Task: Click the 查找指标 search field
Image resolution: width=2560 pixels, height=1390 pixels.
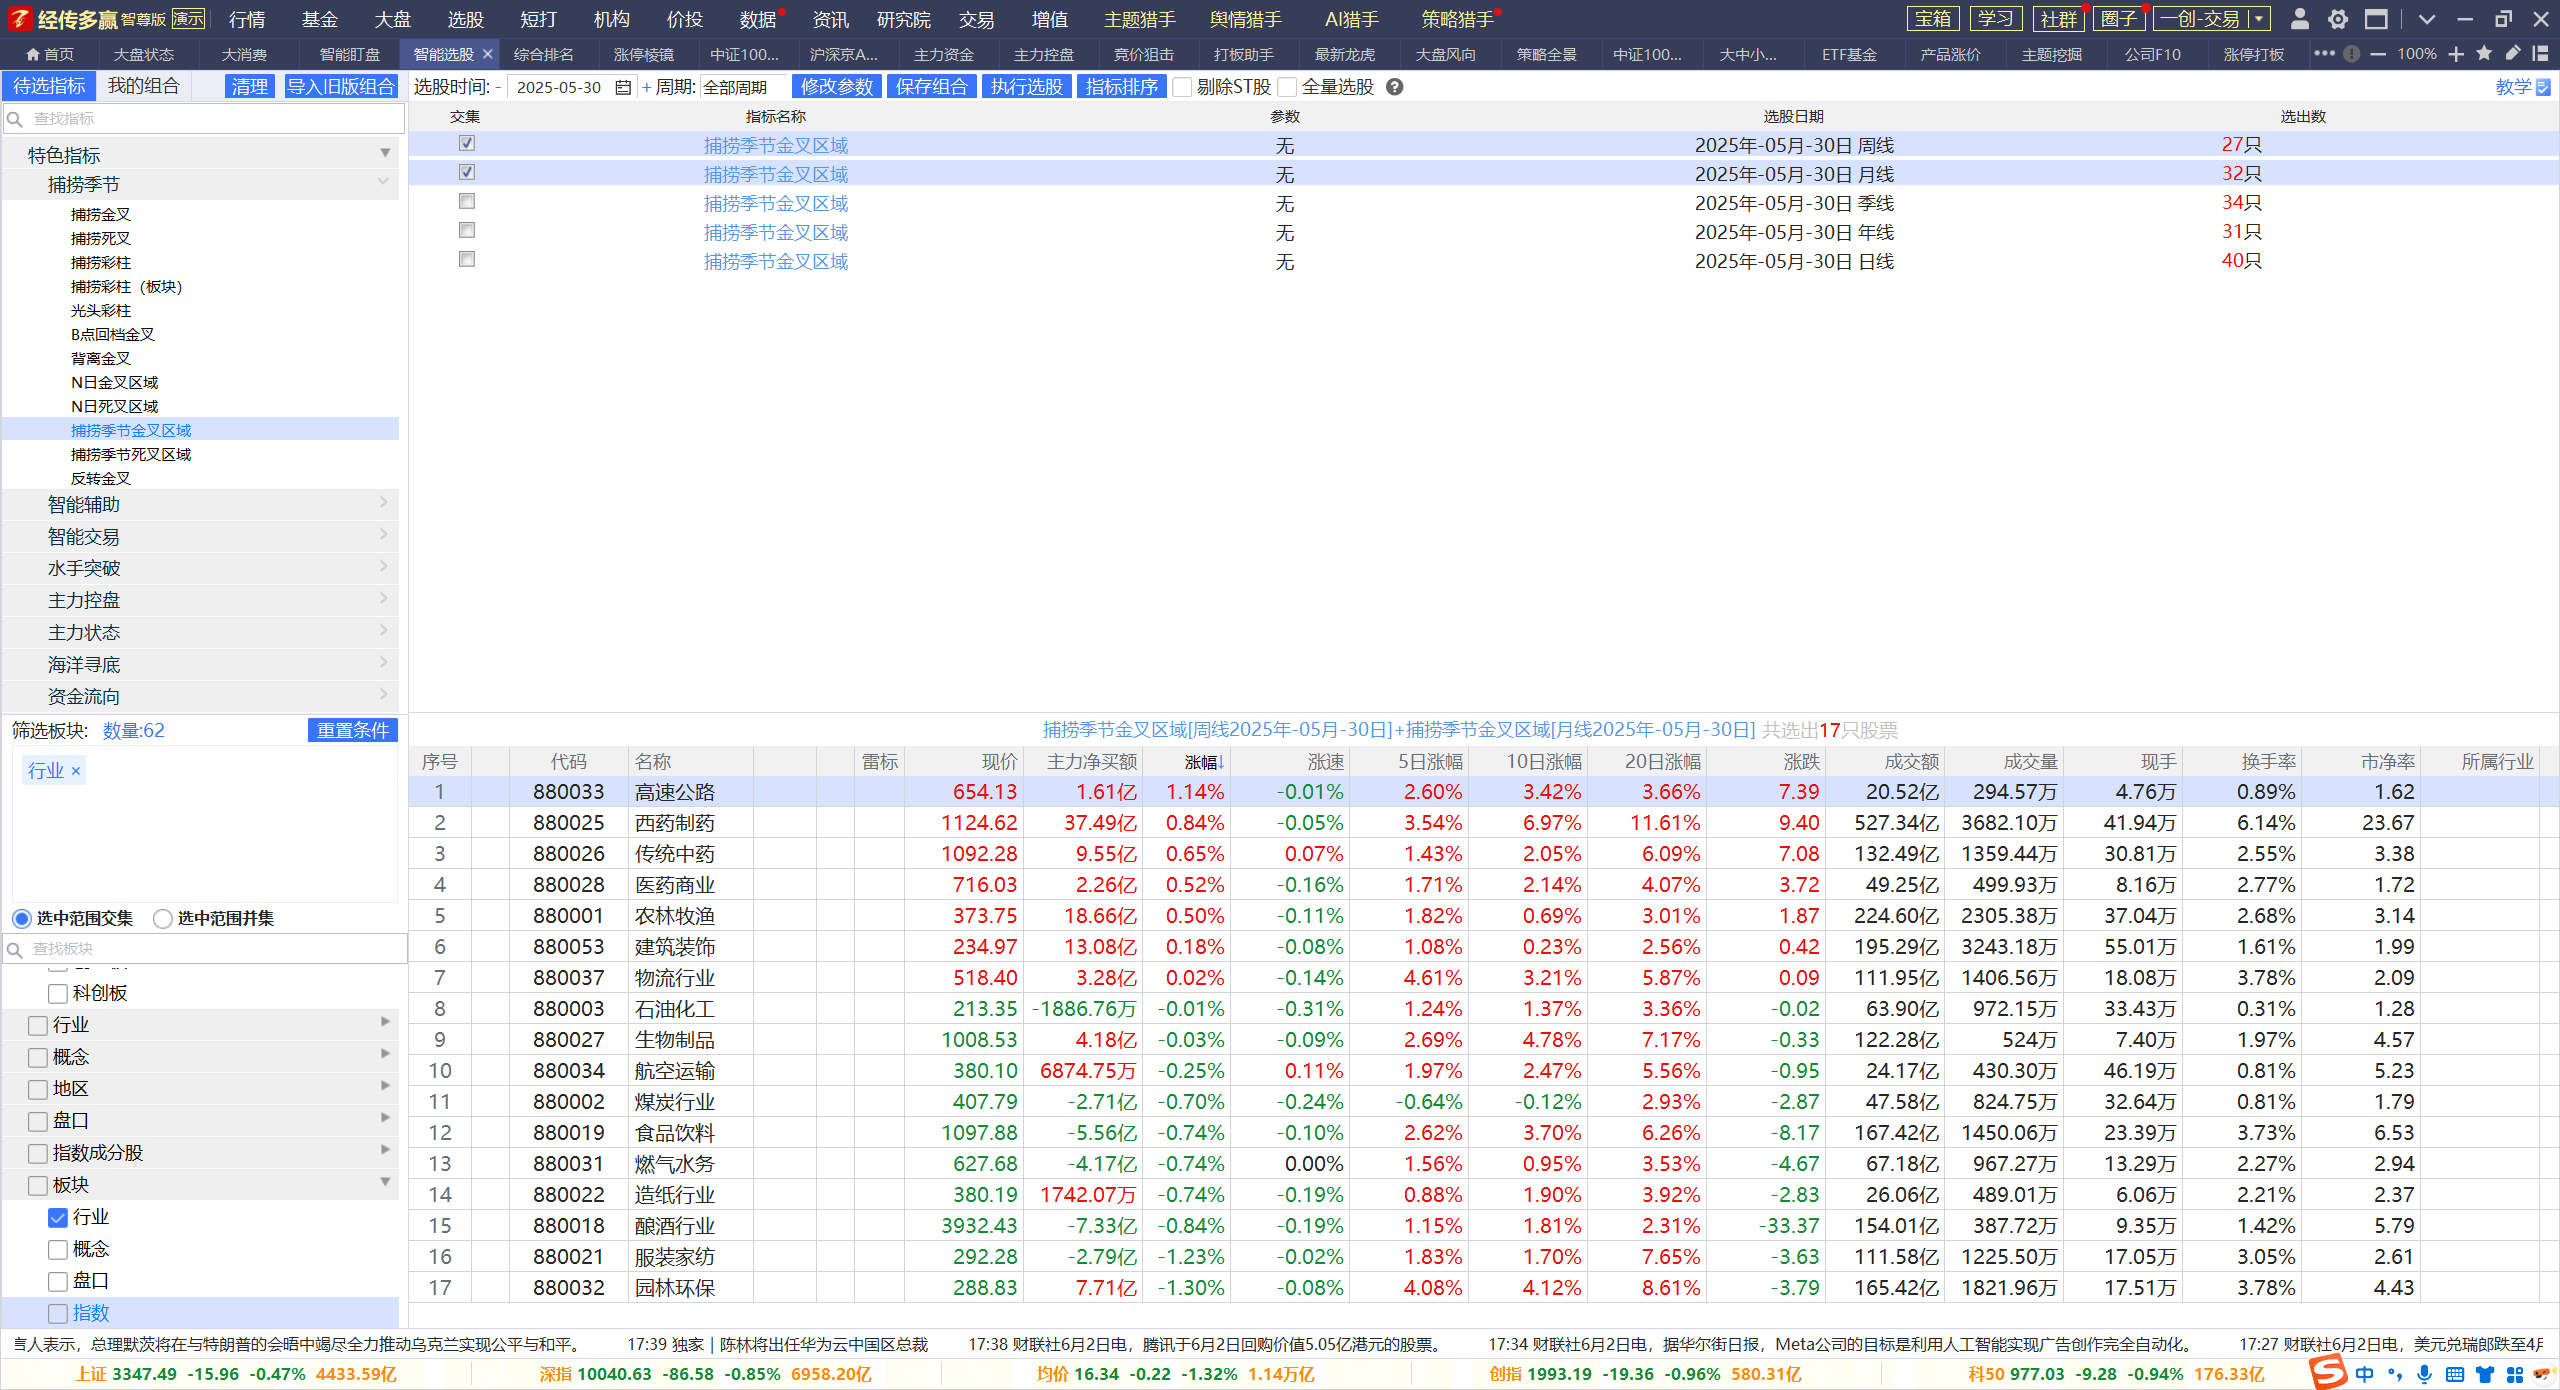Action: [205, 119]
